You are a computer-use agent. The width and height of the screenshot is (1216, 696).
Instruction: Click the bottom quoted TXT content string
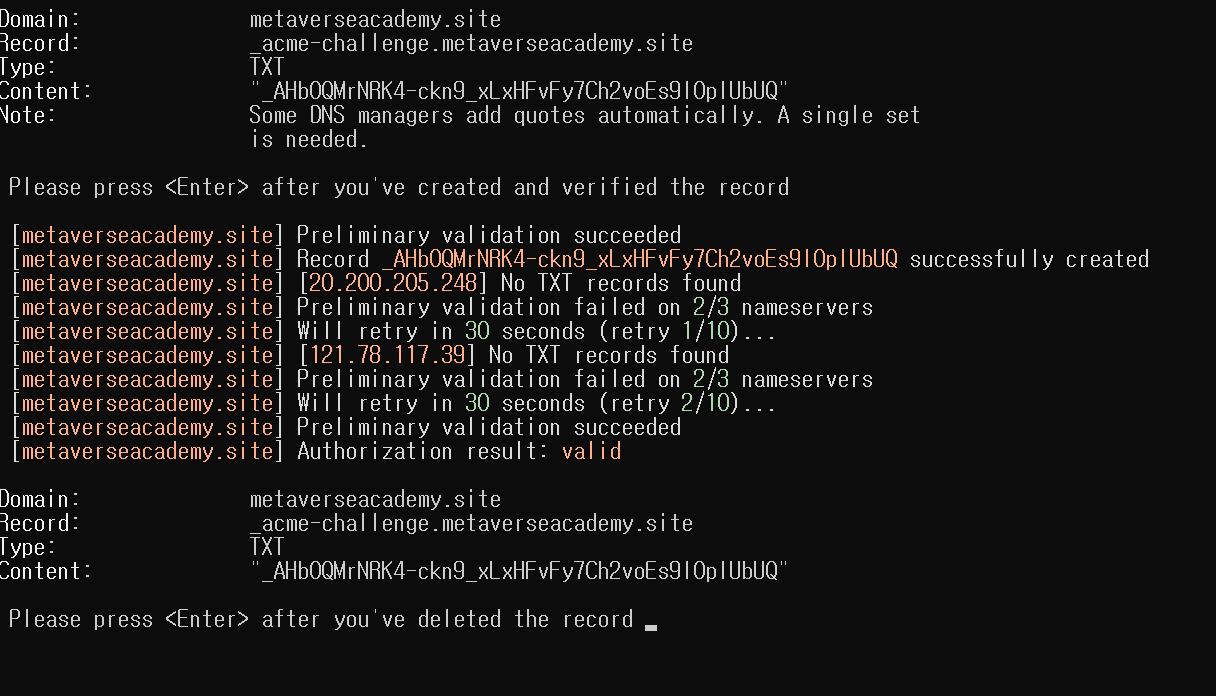click(519, 572)
